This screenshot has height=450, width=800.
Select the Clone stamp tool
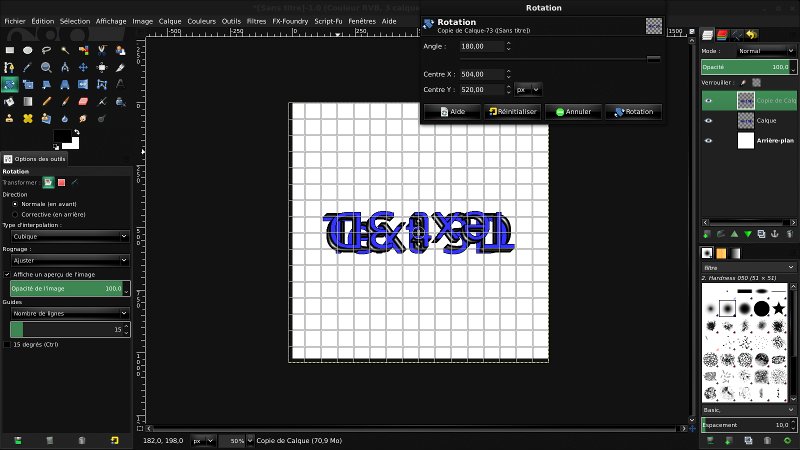10,118
